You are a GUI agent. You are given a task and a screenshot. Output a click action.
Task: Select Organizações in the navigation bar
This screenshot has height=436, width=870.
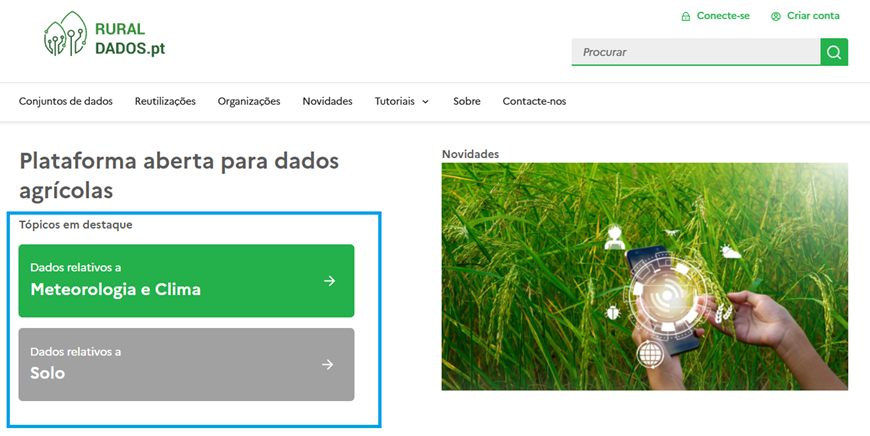249,101
